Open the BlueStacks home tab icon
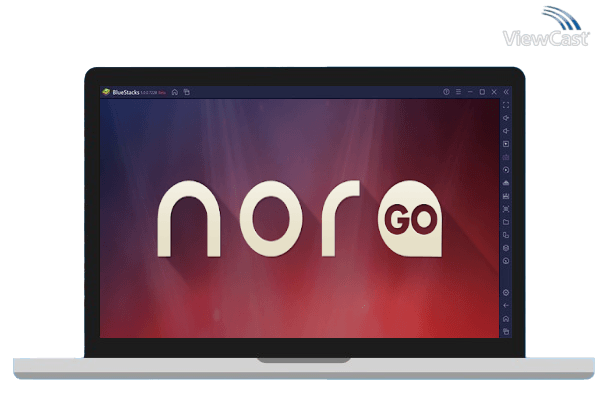 coord(175,92)
